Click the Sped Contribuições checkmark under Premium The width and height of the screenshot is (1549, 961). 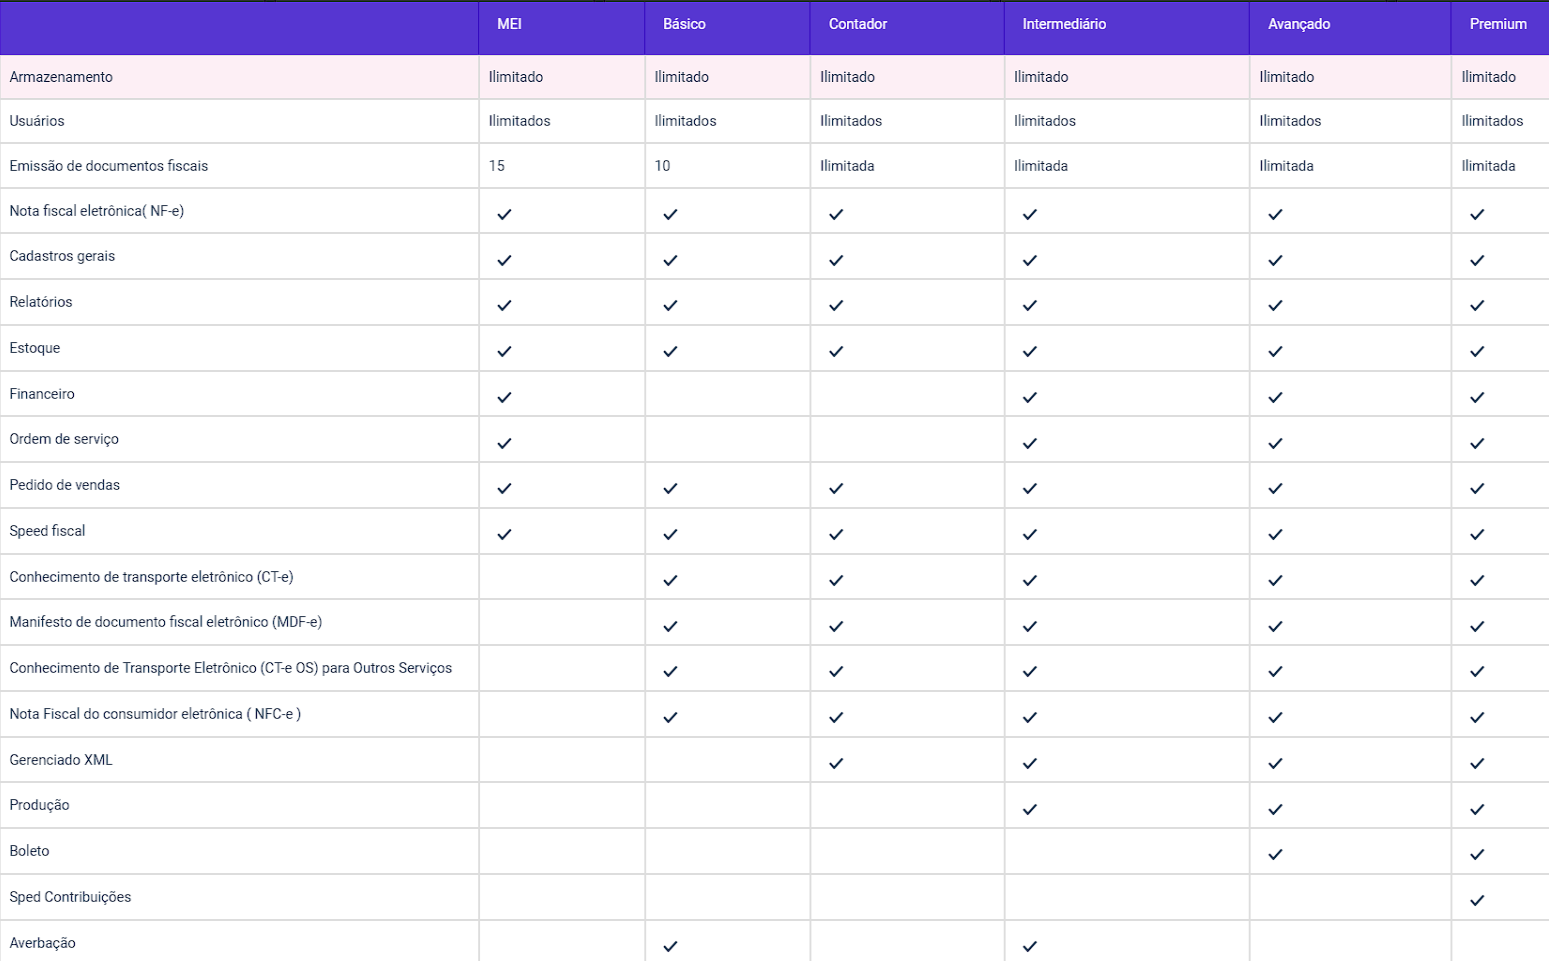[1477, 900]
